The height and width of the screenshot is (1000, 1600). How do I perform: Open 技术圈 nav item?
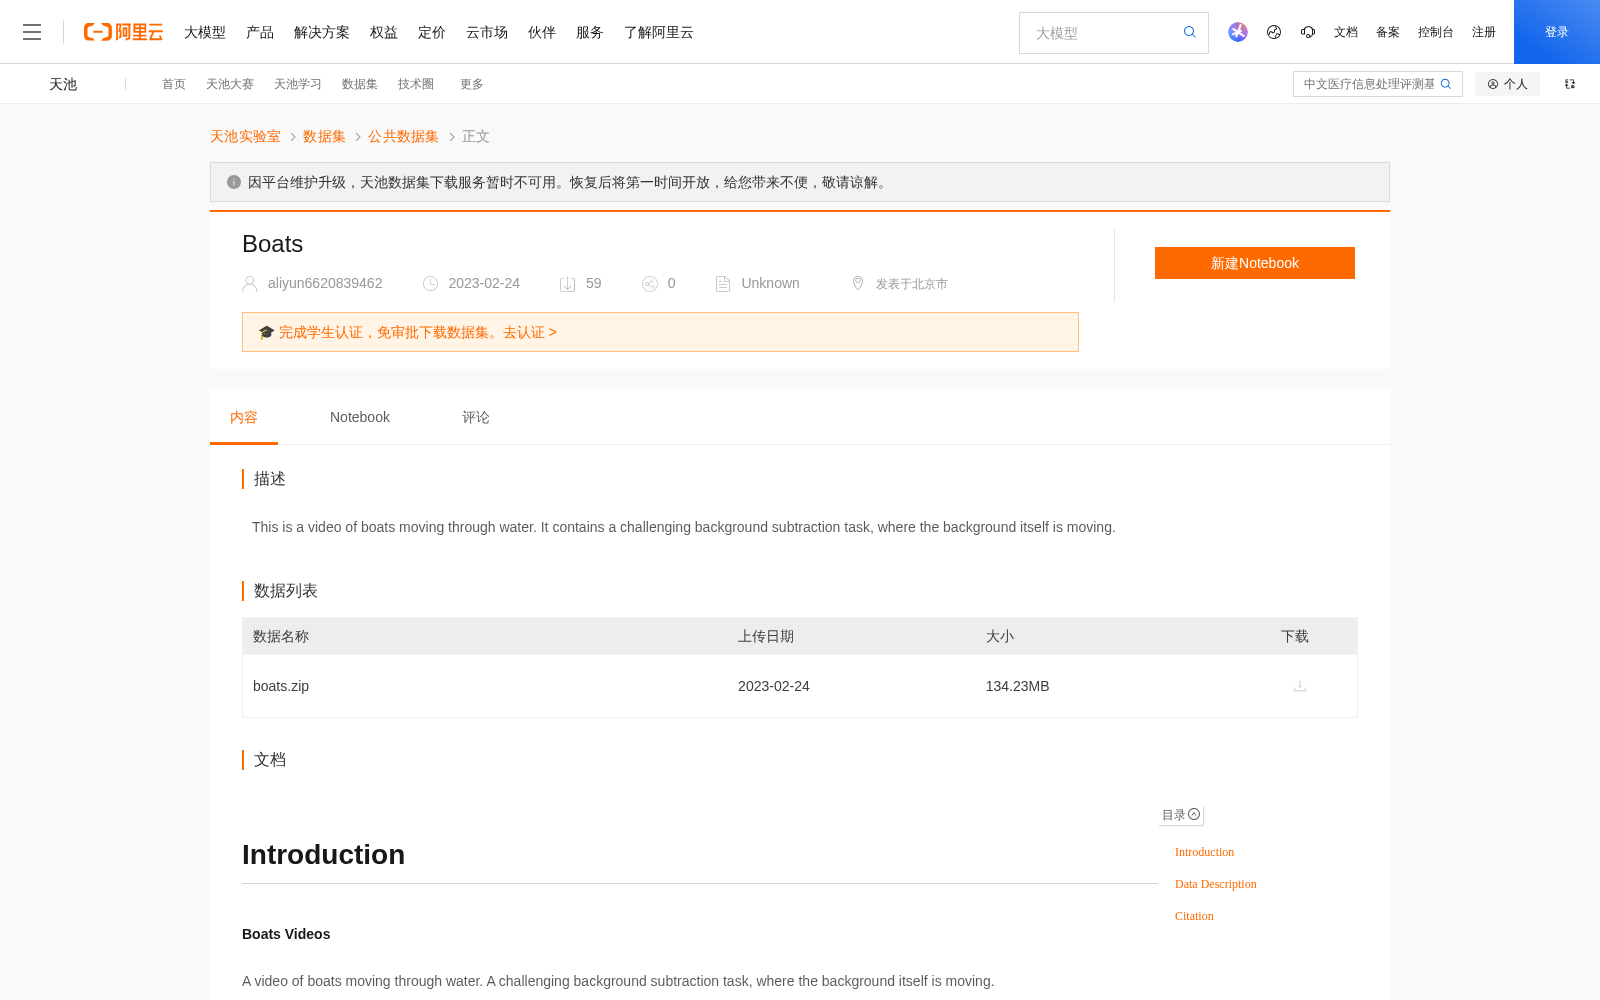coord(416,84)
